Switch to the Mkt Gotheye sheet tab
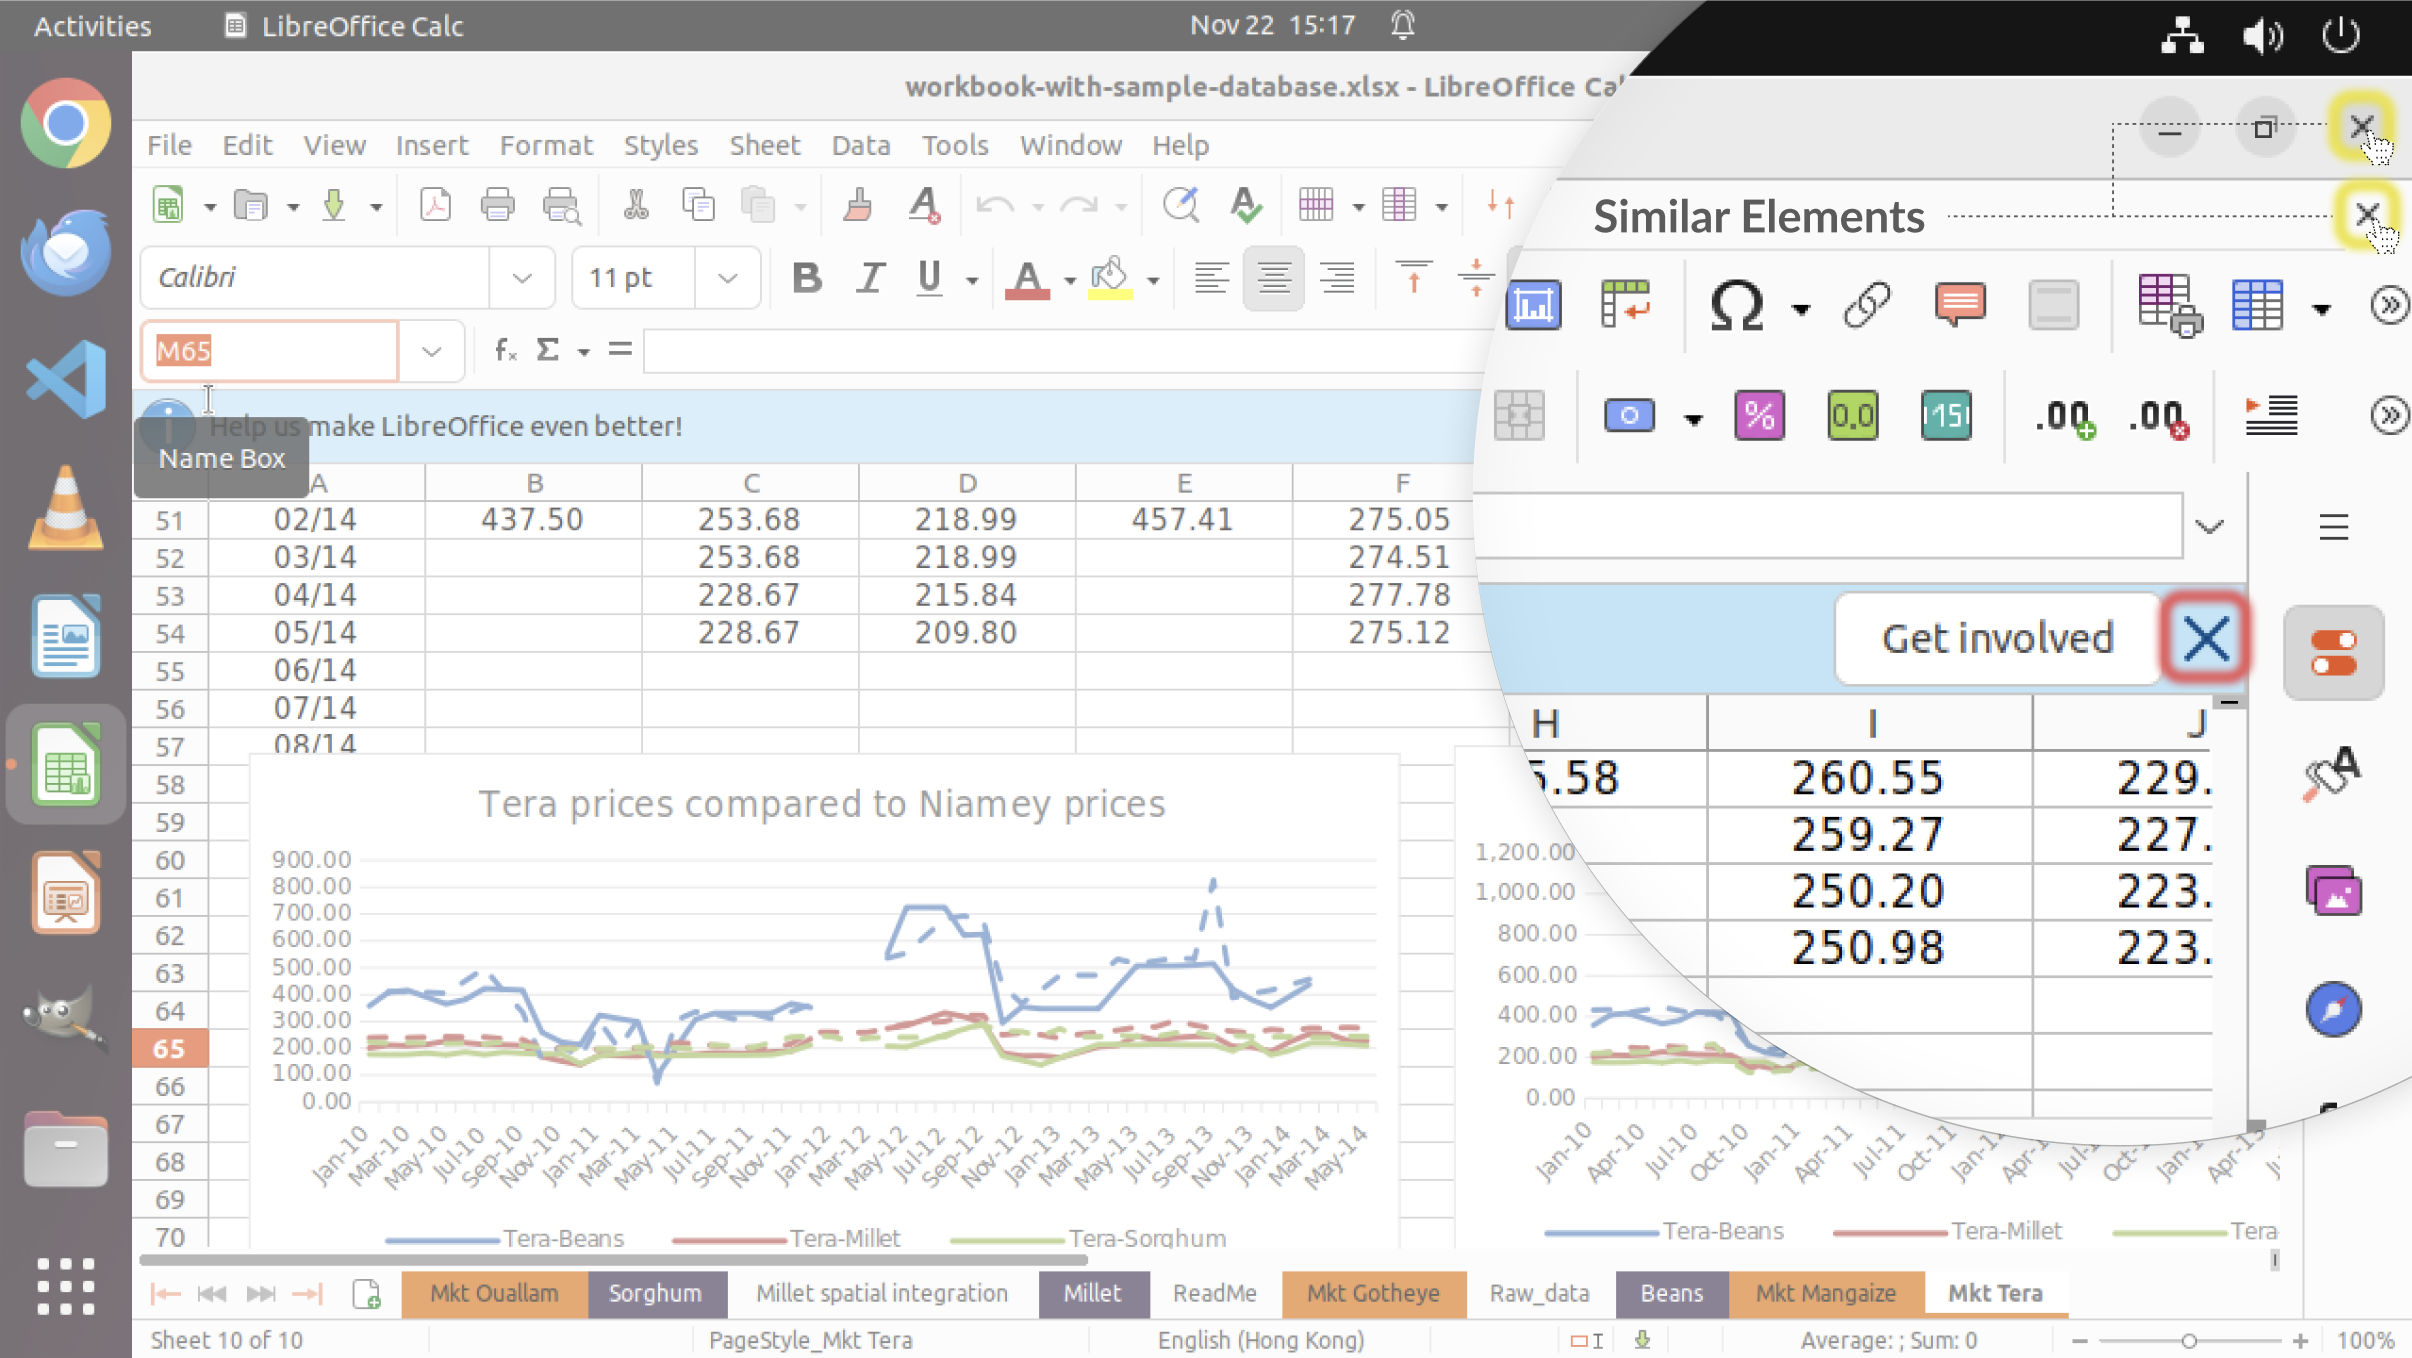Viewport: 2412px width, 1358px height. [1373, 1293]
